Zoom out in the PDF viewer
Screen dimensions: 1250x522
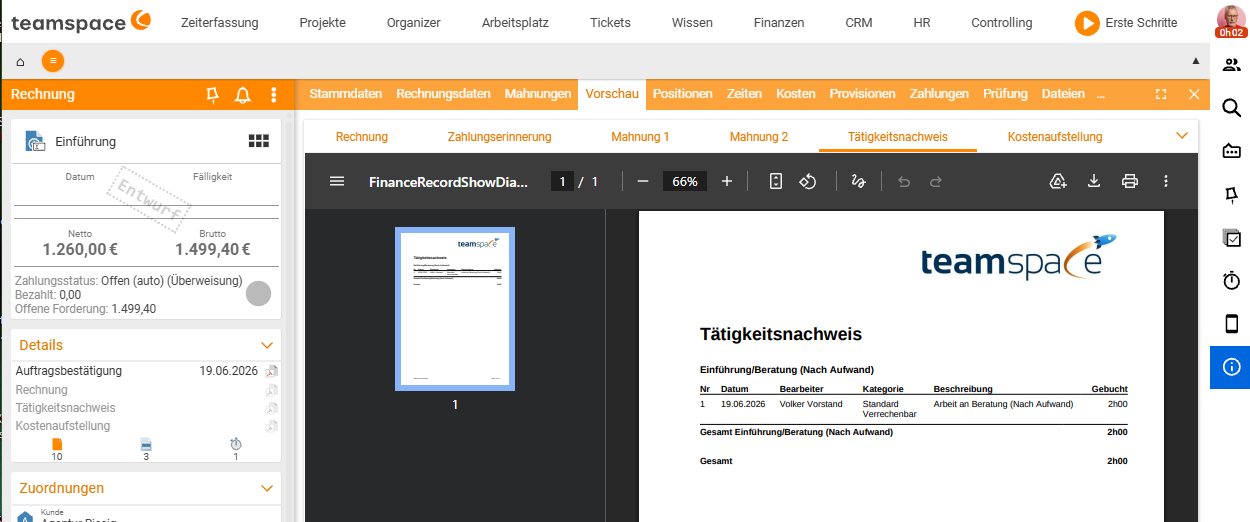[643, 181]
